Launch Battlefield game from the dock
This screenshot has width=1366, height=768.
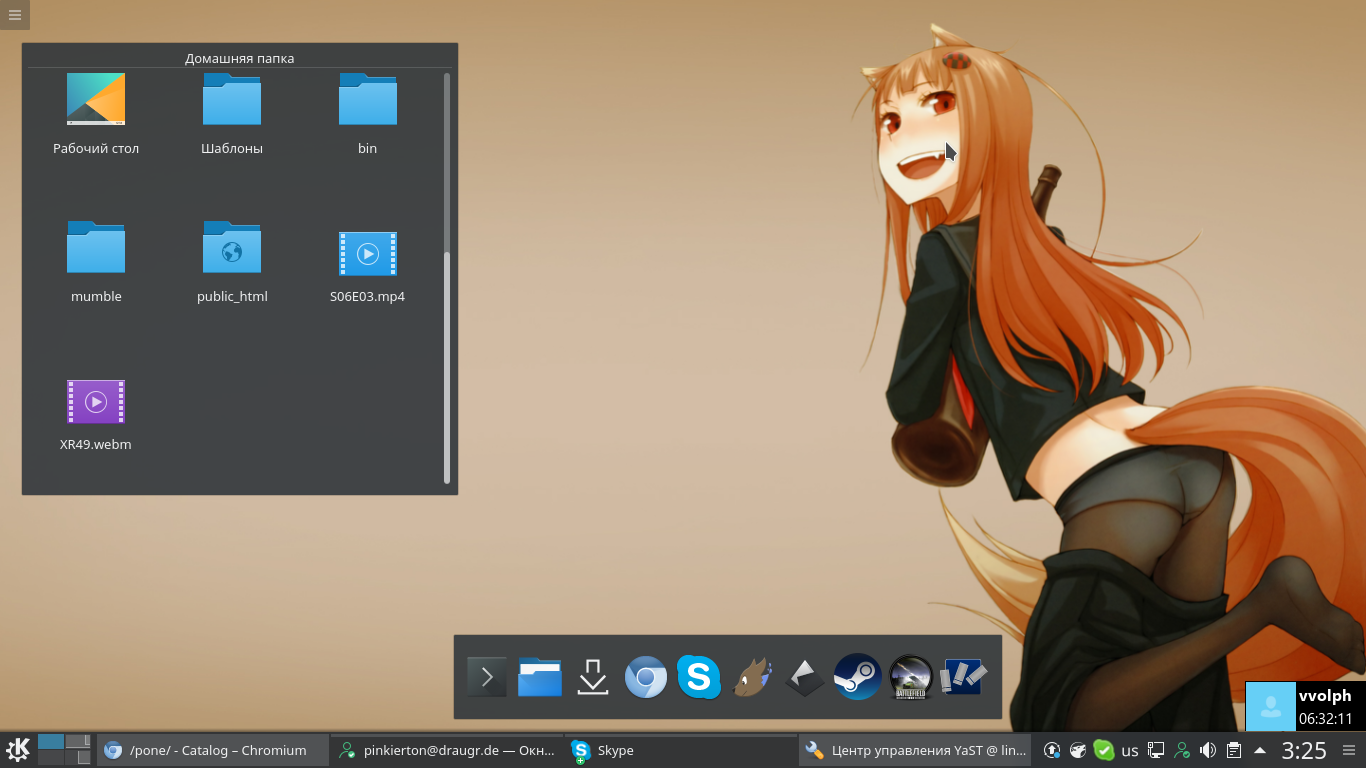tap(911, 677)
